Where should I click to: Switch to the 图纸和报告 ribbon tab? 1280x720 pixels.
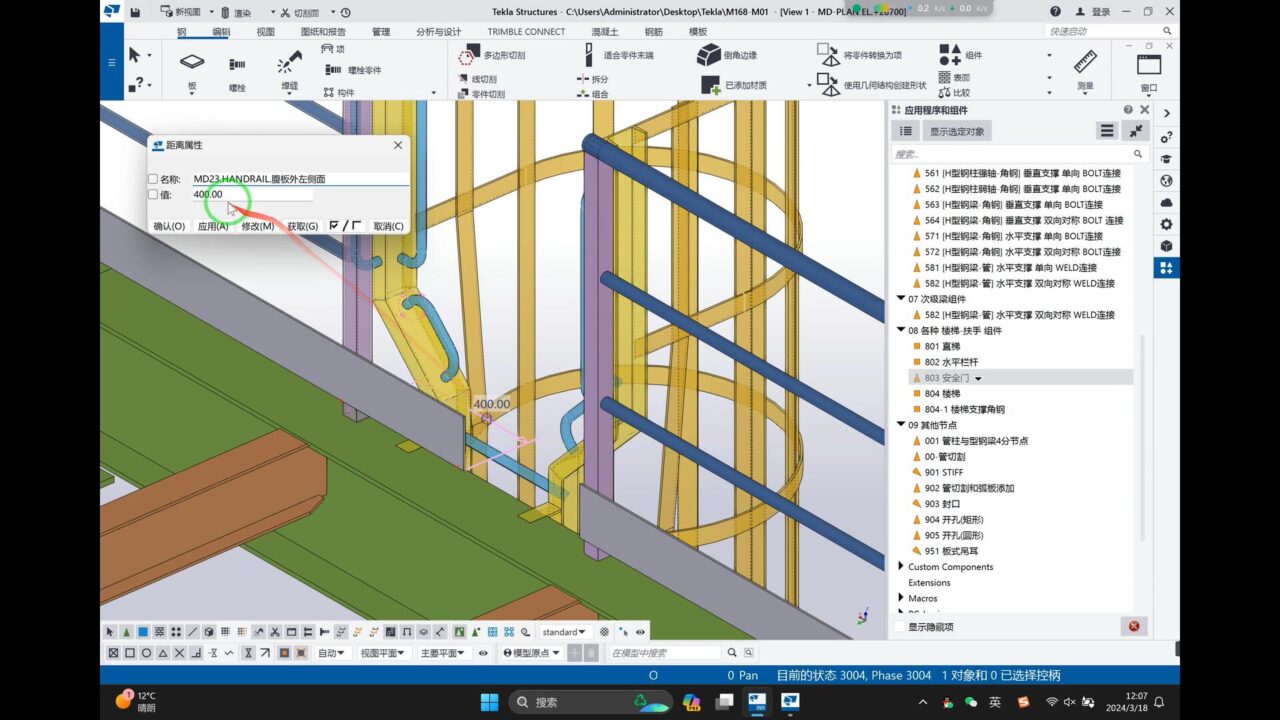coord(323,32)
